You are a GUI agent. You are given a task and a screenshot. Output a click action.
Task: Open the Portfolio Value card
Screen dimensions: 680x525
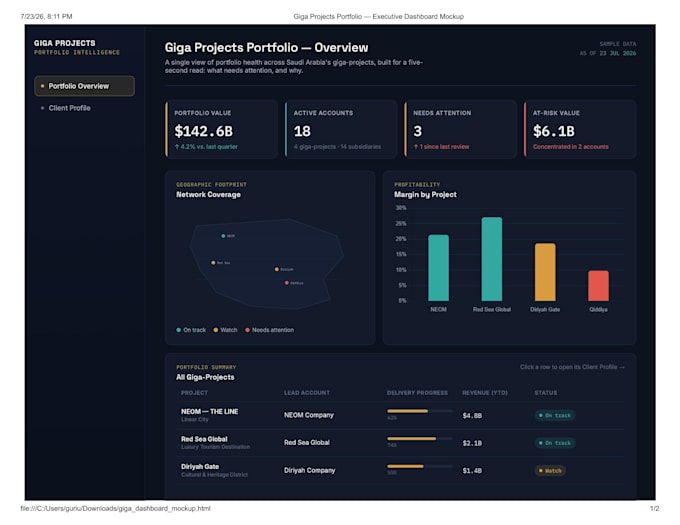click(x=222, y=129)
